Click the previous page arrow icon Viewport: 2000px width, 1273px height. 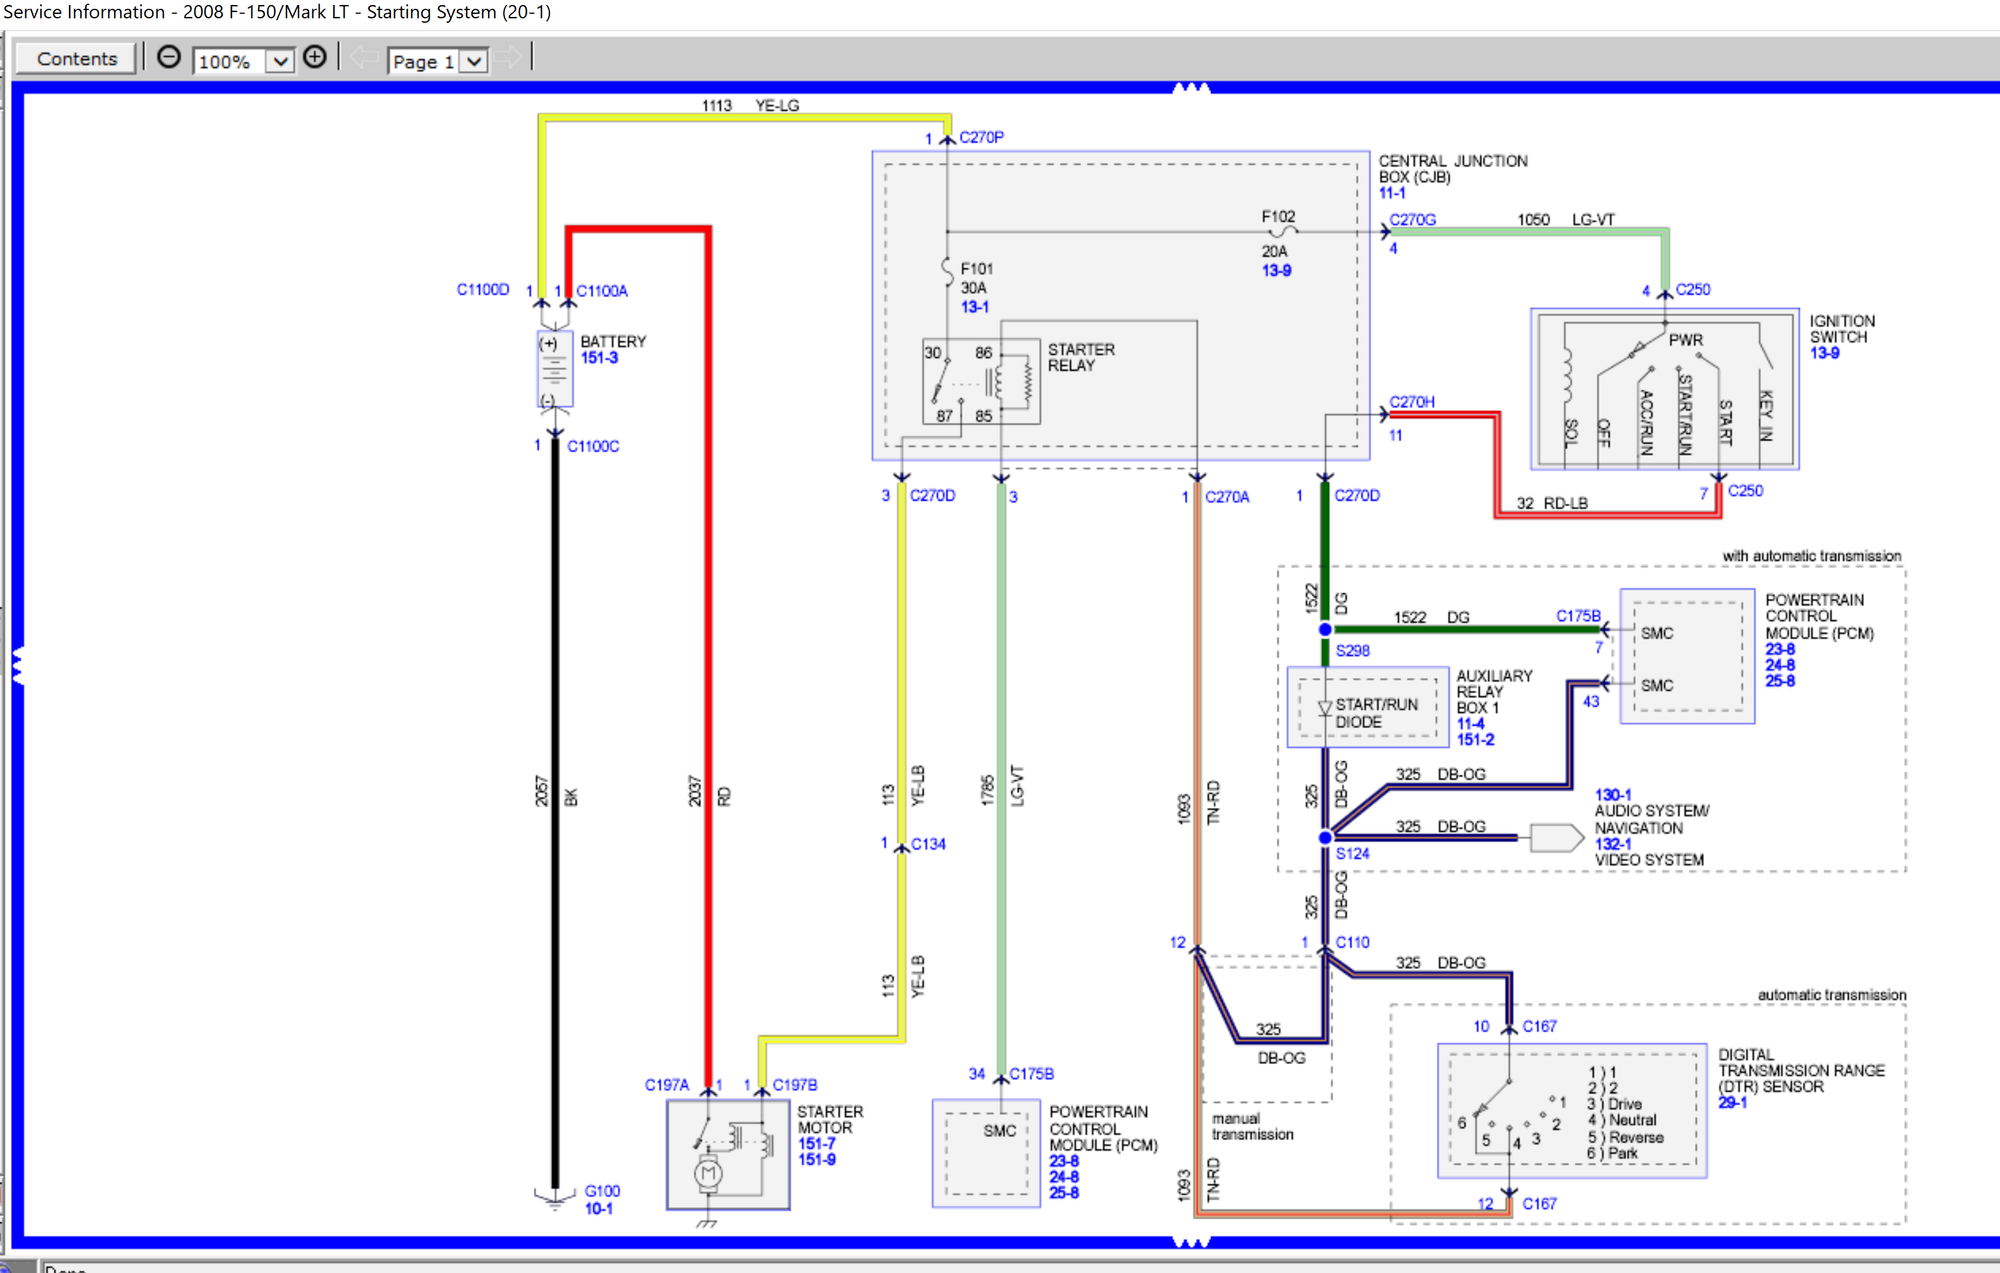(x=360, y=58)
